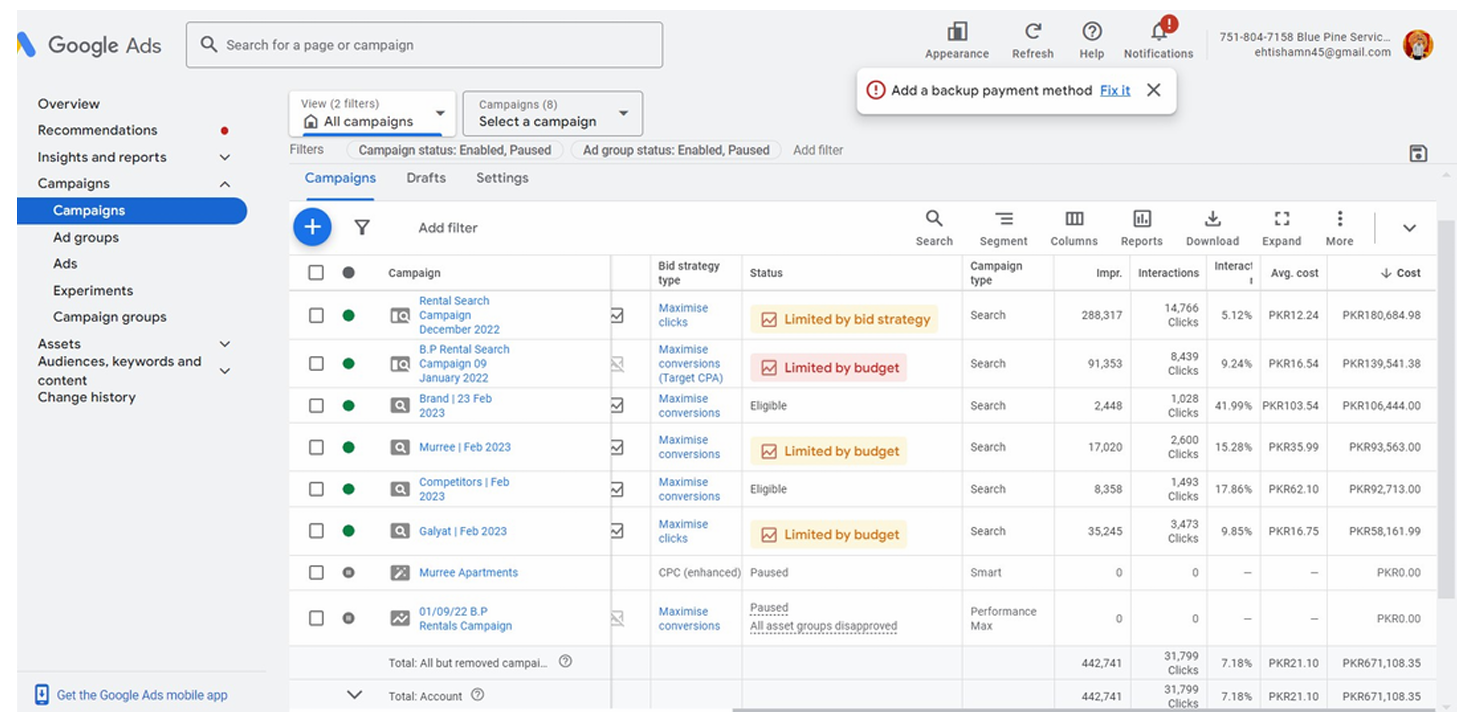
Task: Select checkbox for B.P Rental Search Campaign 09
Action: point(316,364)
